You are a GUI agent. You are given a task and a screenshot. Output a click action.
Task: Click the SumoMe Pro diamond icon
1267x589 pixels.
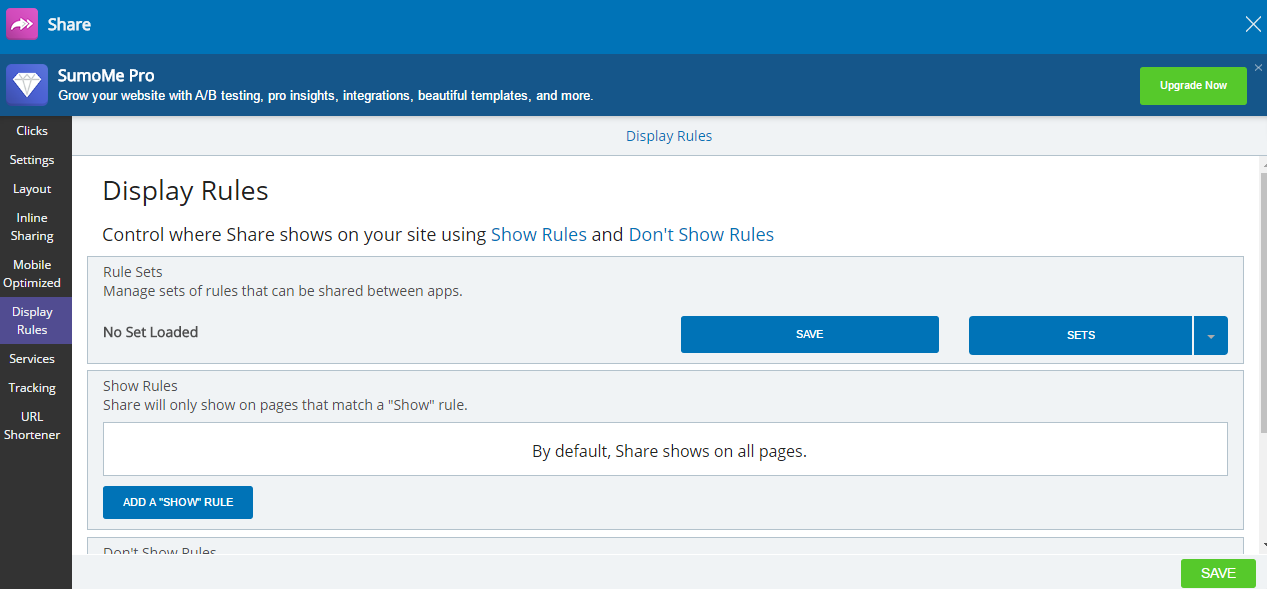click(27, 85)
